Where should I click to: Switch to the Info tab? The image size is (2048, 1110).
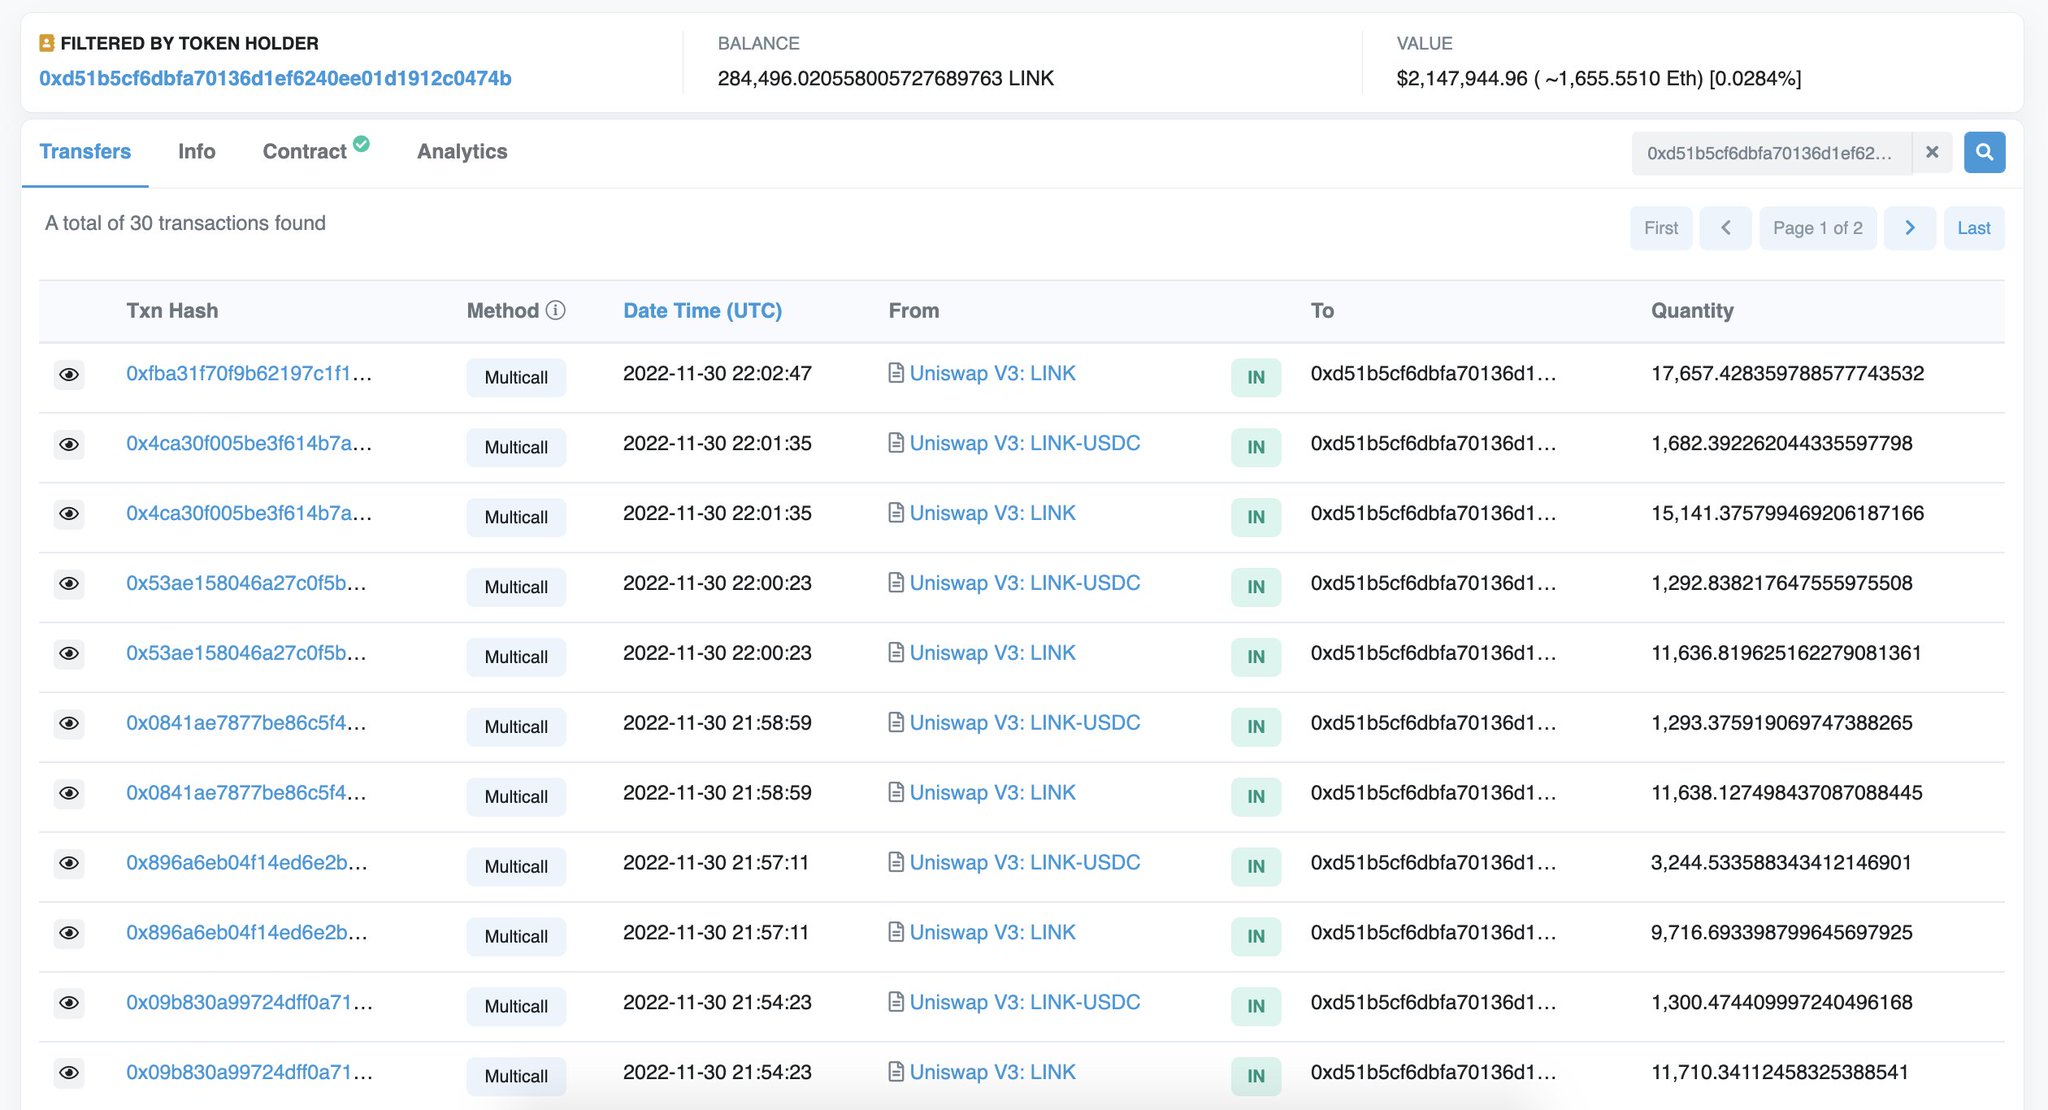(196, 151)
